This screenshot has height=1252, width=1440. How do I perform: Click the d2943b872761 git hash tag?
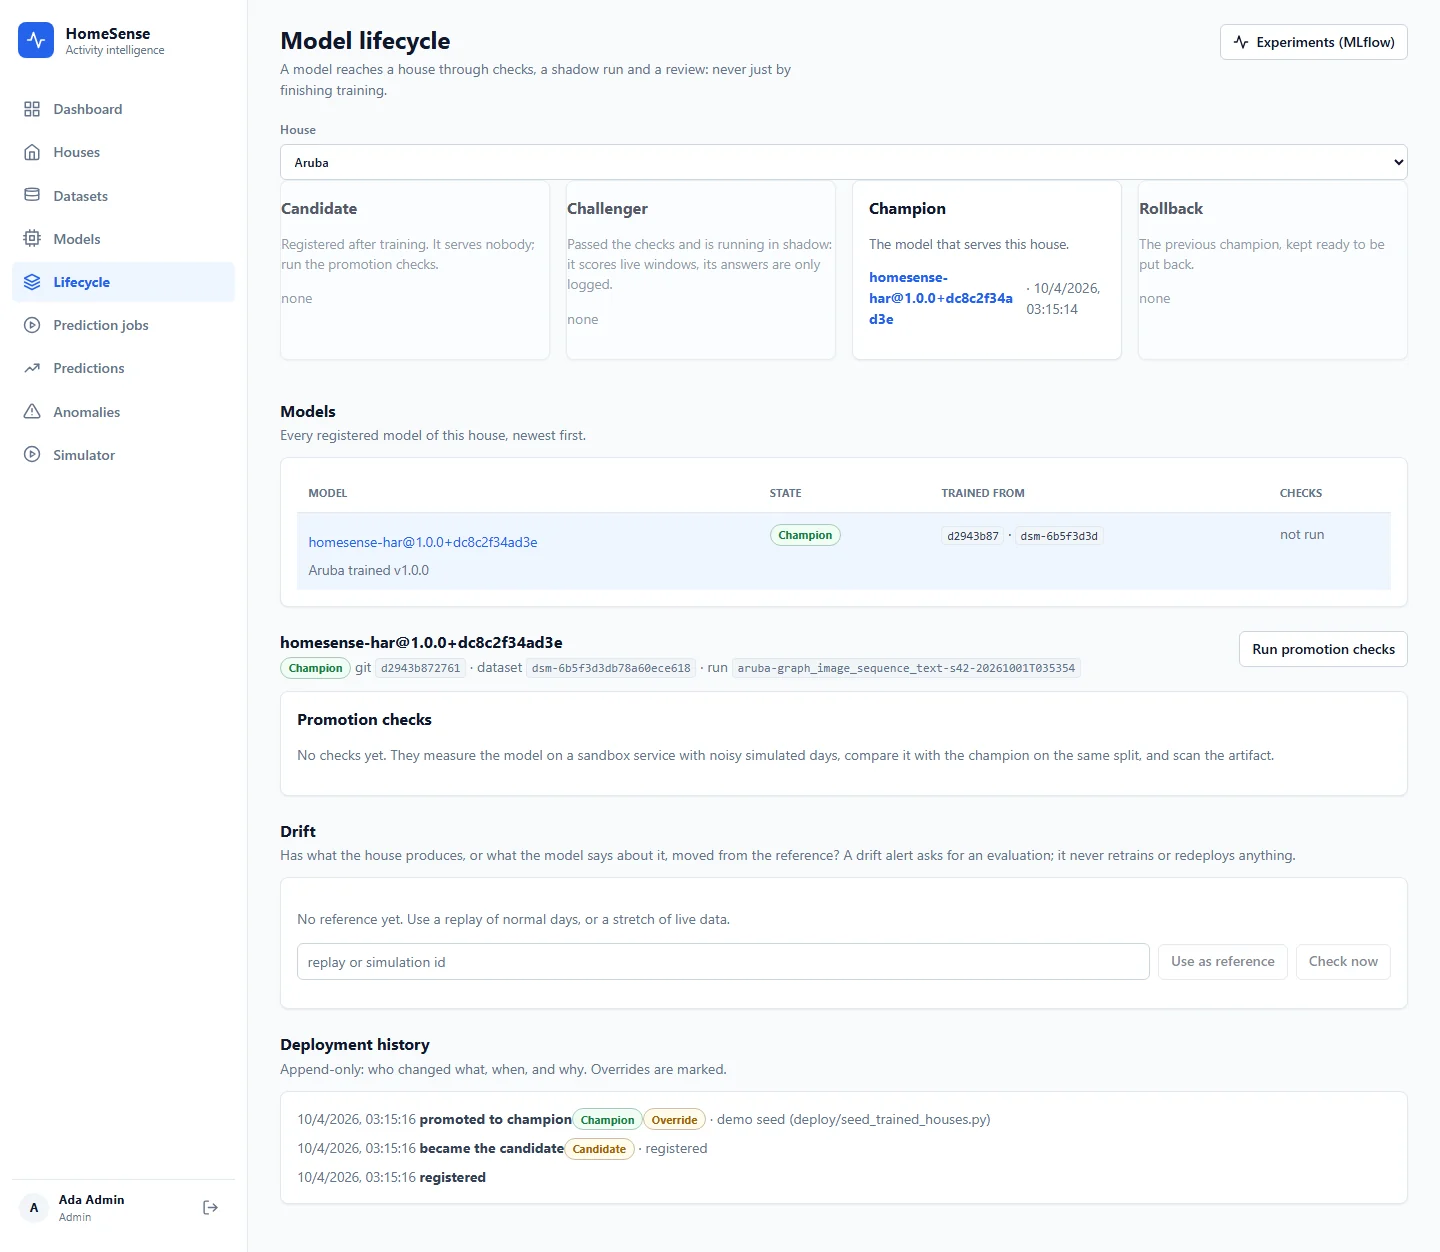(x=421, y=668)
